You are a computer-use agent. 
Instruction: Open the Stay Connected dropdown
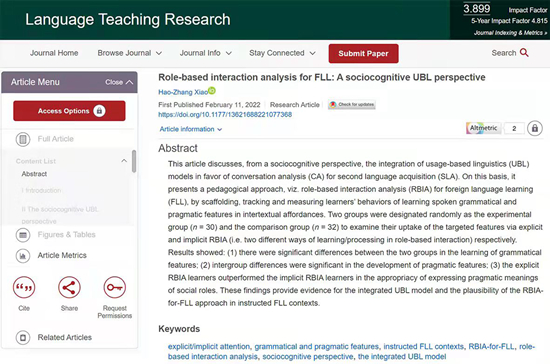click(x=282, y=53)
